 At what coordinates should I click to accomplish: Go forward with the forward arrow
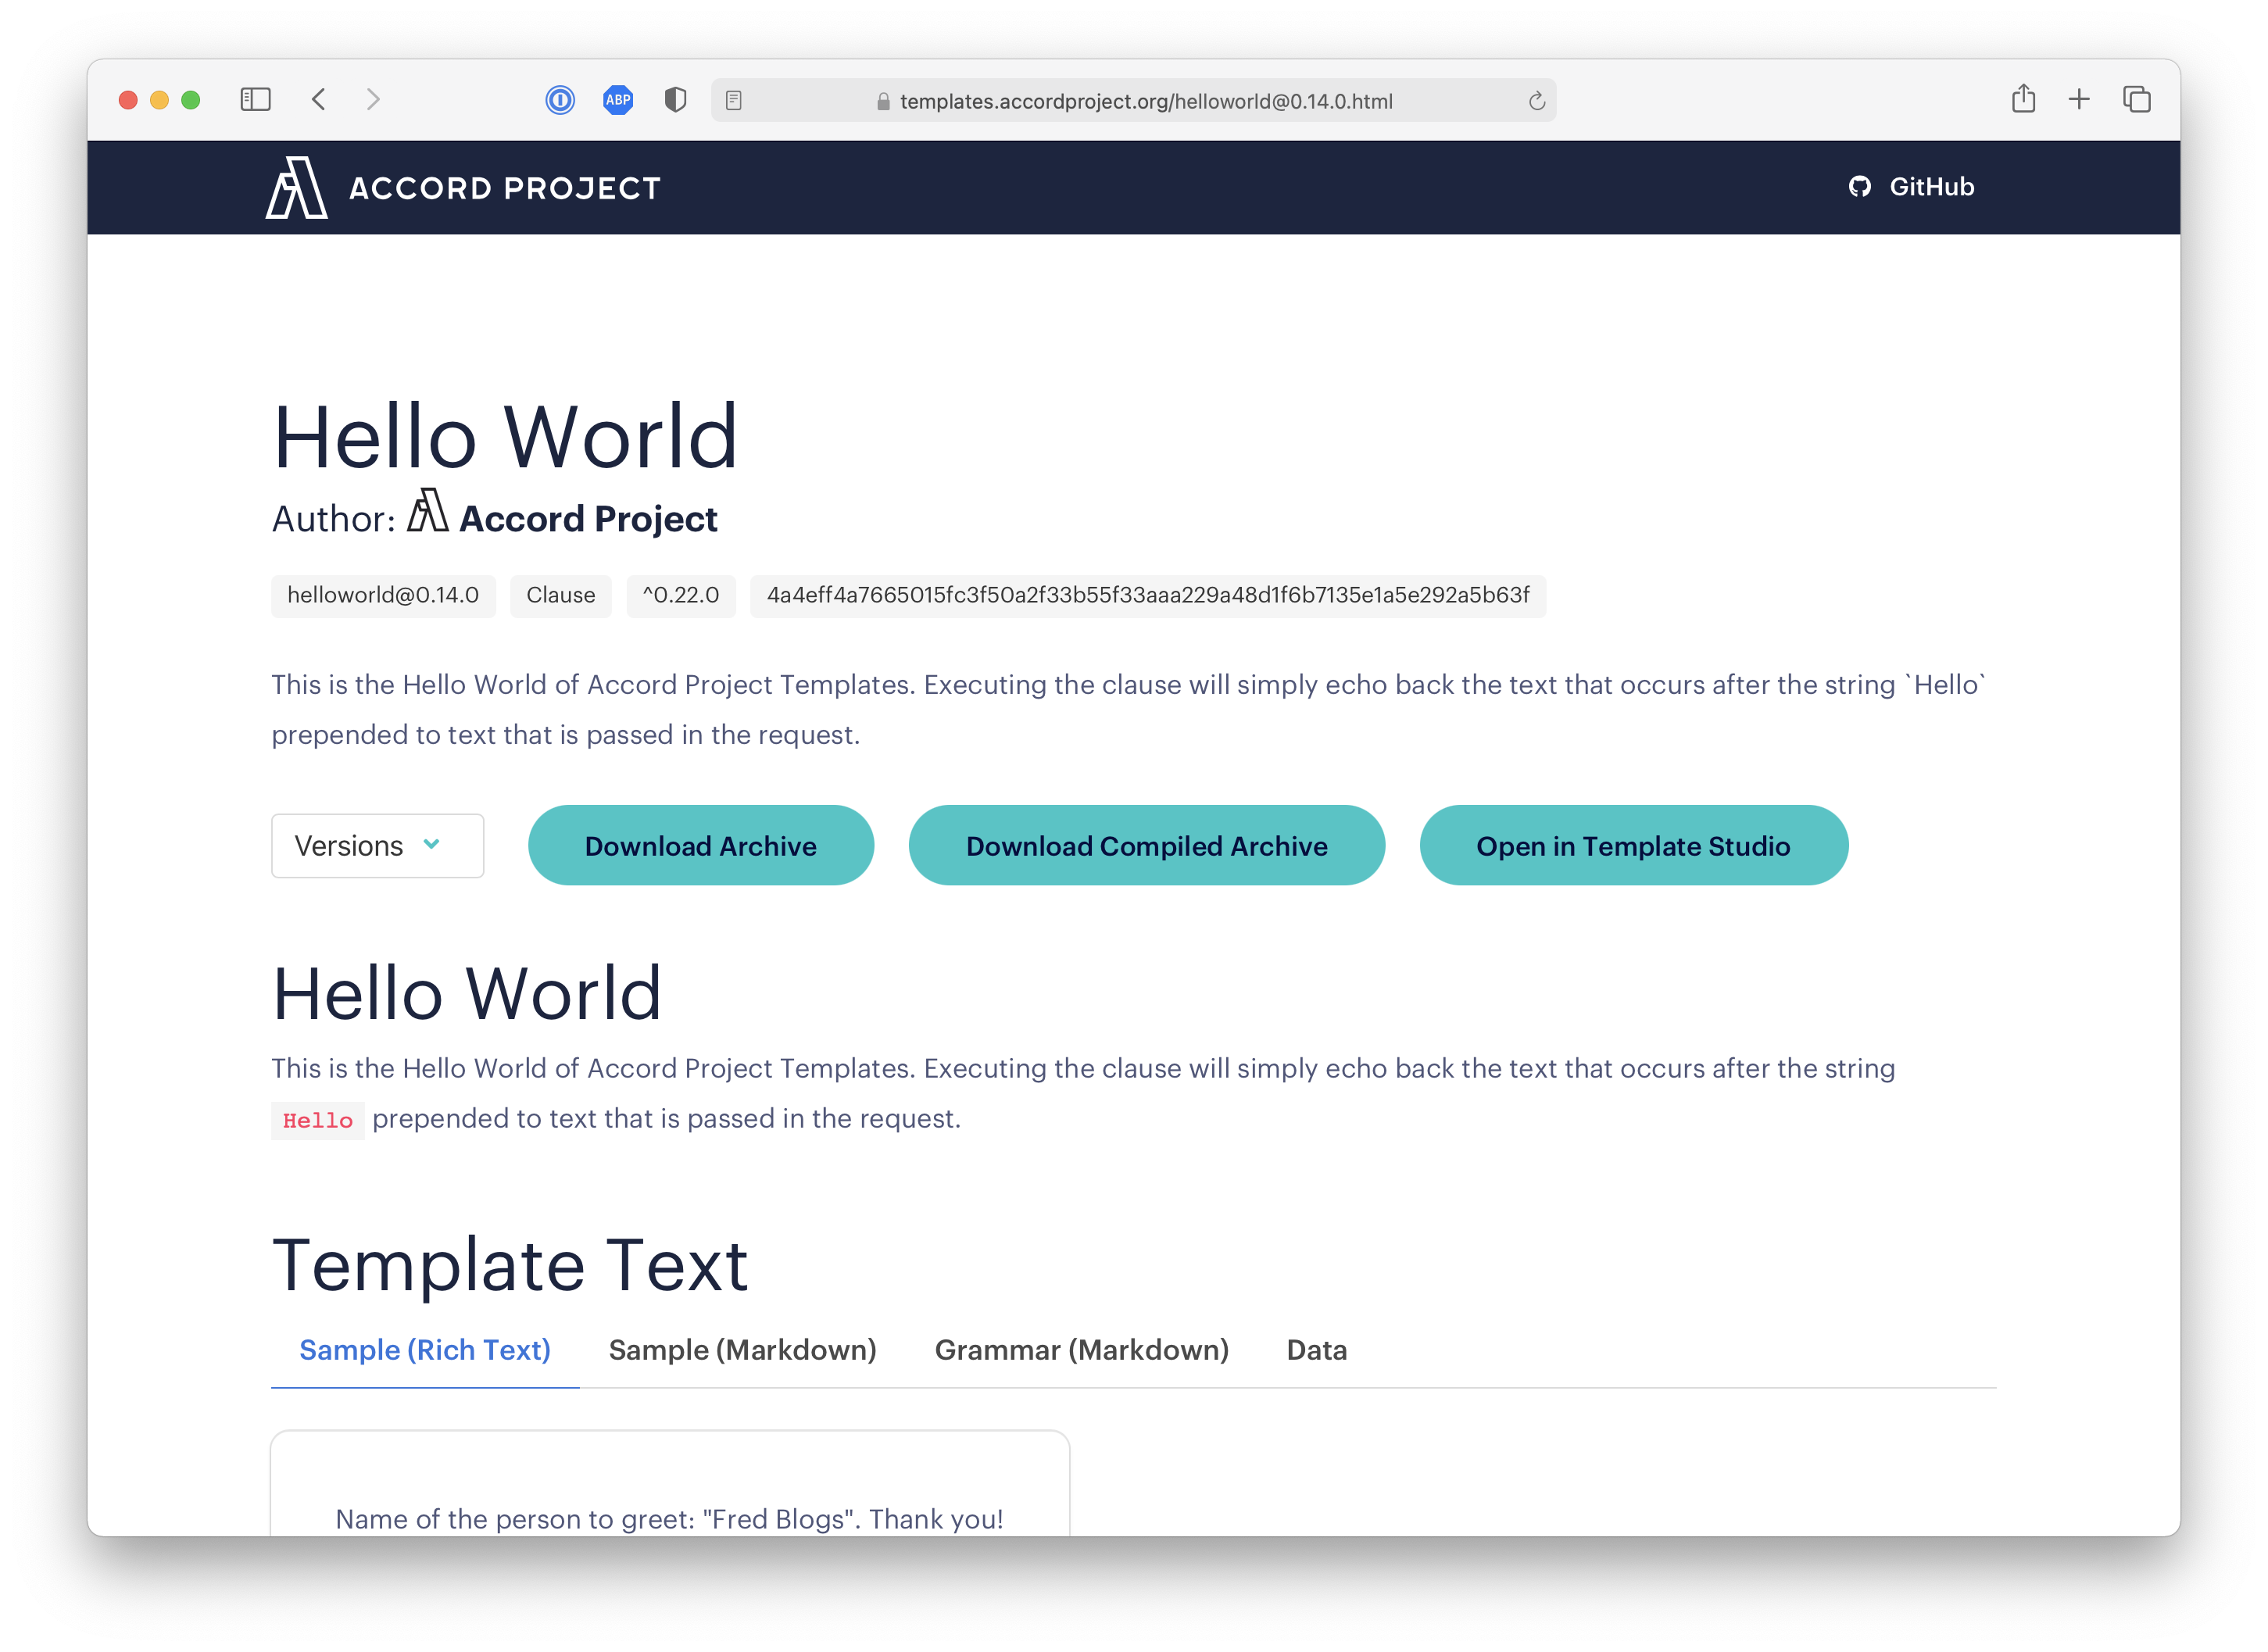point(373,99)
